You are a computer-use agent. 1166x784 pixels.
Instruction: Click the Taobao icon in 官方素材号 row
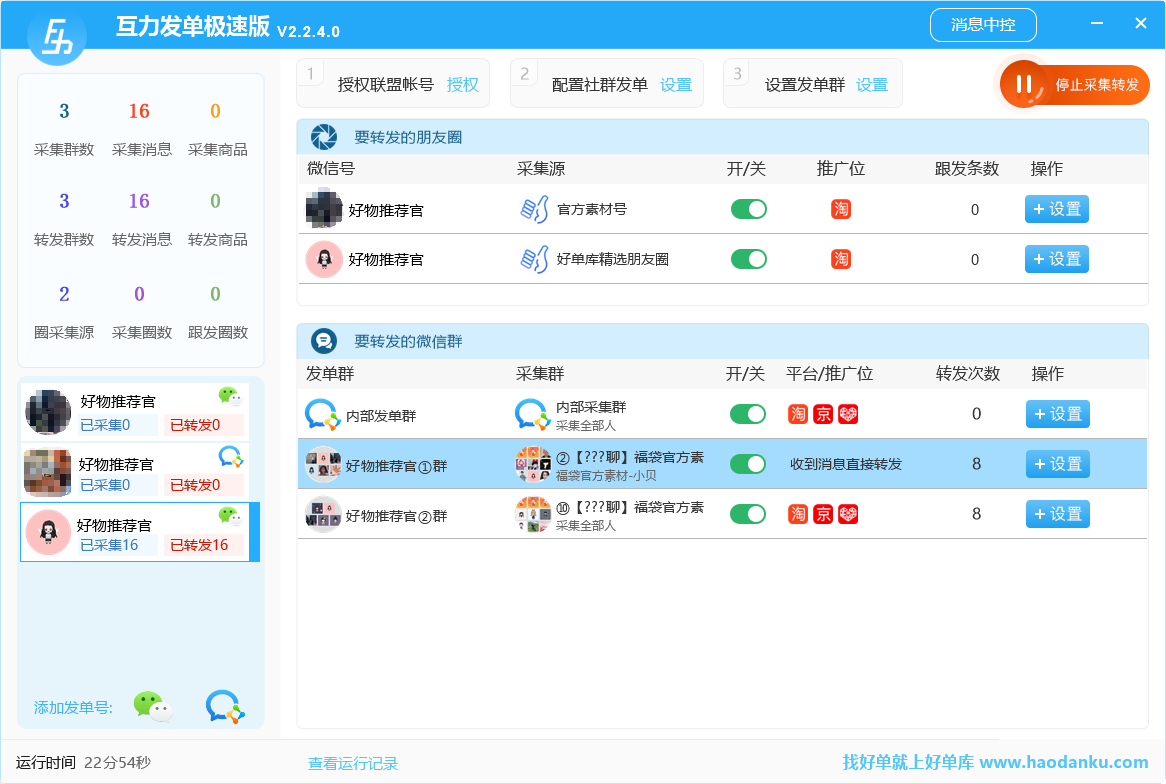point(841,209)
